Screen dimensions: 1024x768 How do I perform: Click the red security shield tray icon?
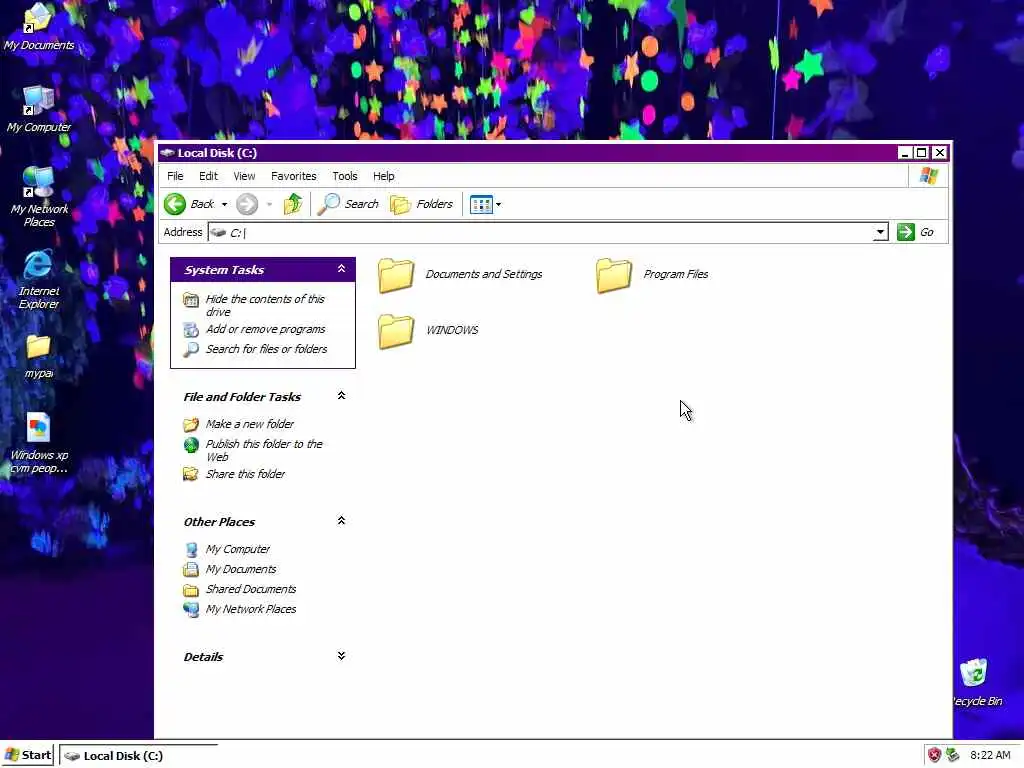click(x=935, y=756)
